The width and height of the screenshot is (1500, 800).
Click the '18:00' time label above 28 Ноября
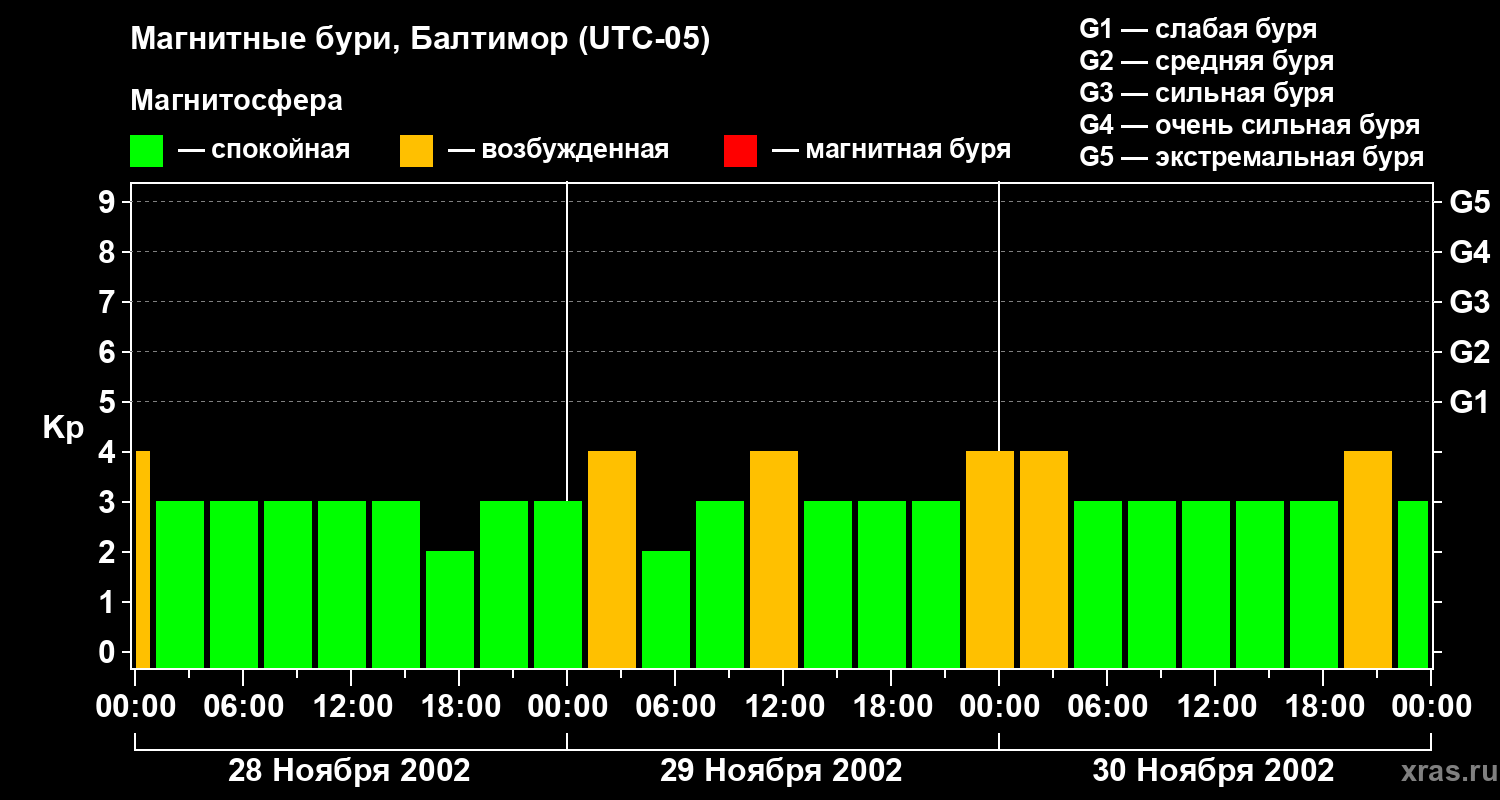(x=460, y=707)
